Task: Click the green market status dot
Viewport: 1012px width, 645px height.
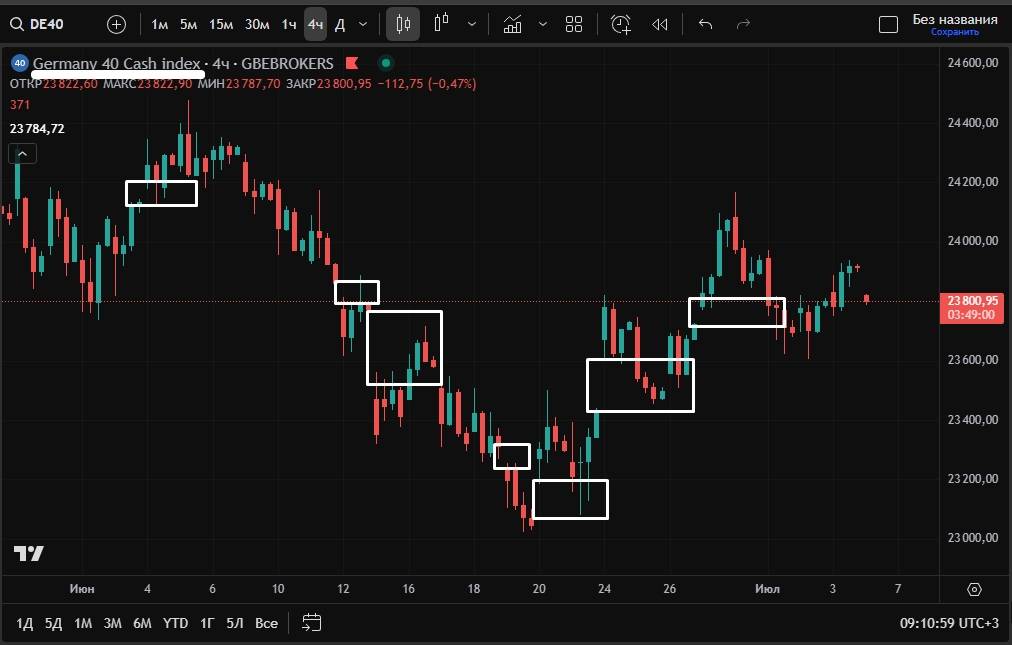Action: tap(386, 63)
